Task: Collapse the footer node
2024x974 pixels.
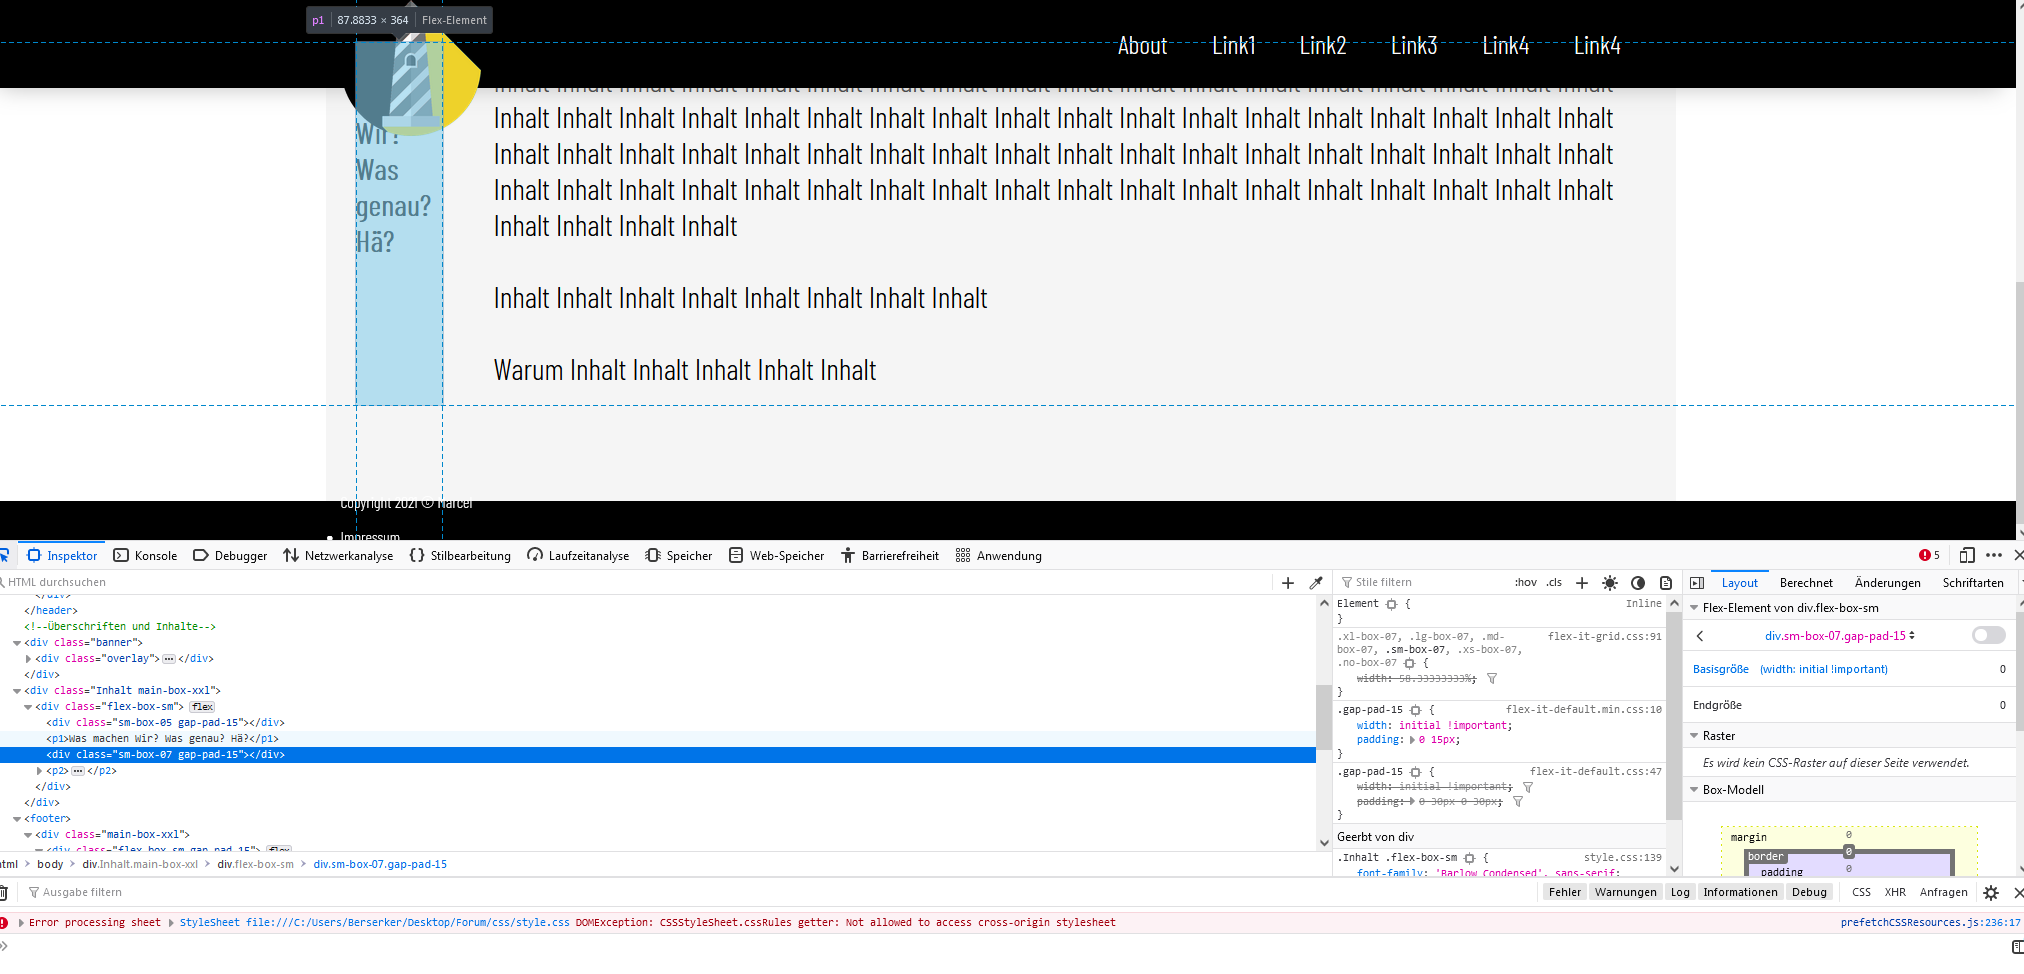Action: (x=17, y=819)
